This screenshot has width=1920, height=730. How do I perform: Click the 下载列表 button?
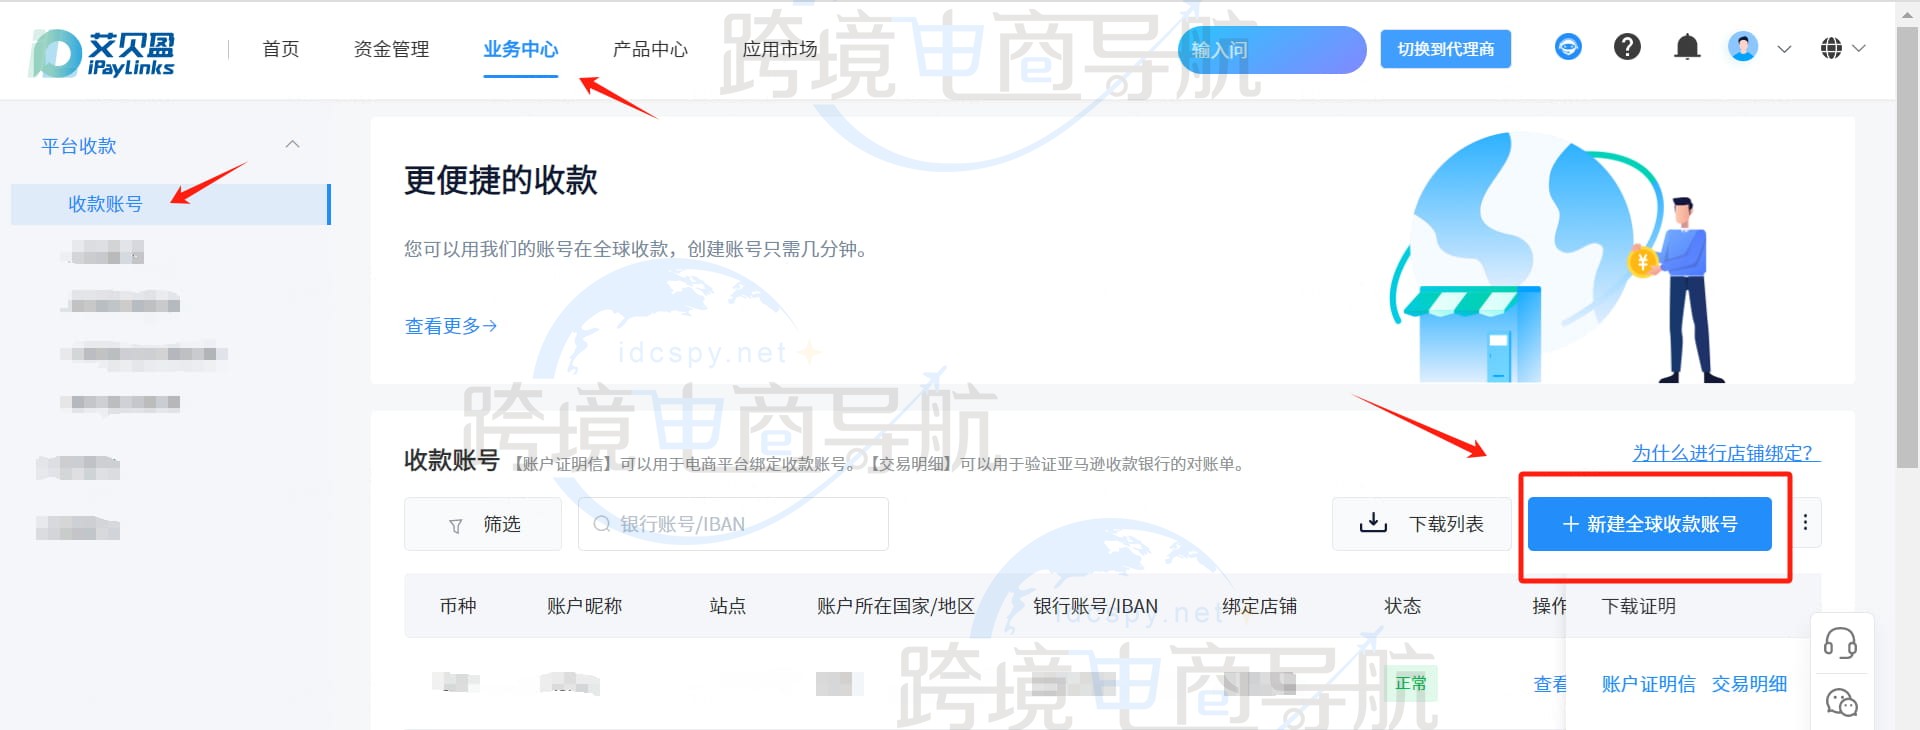pyautogui.click(x=1421, y=524)
